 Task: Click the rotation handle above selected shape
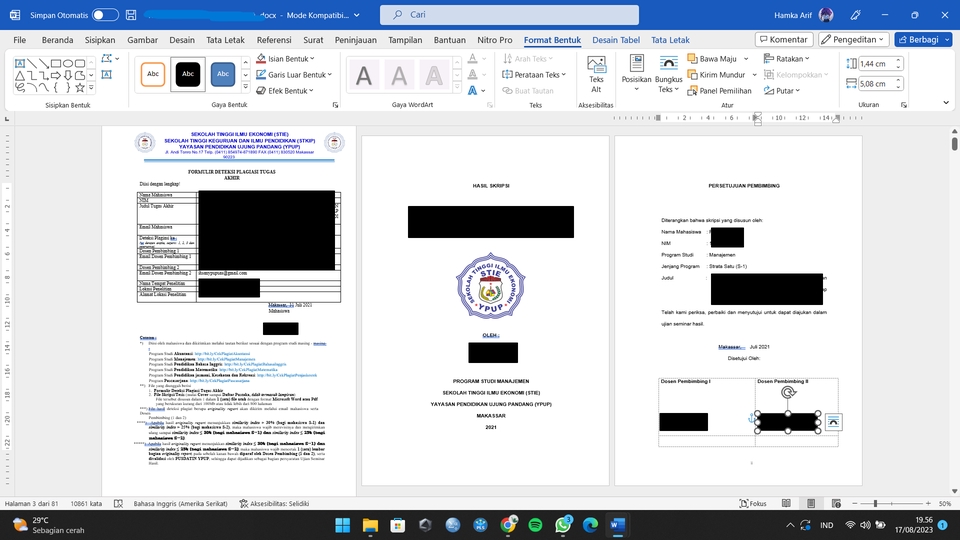[788, 392]
